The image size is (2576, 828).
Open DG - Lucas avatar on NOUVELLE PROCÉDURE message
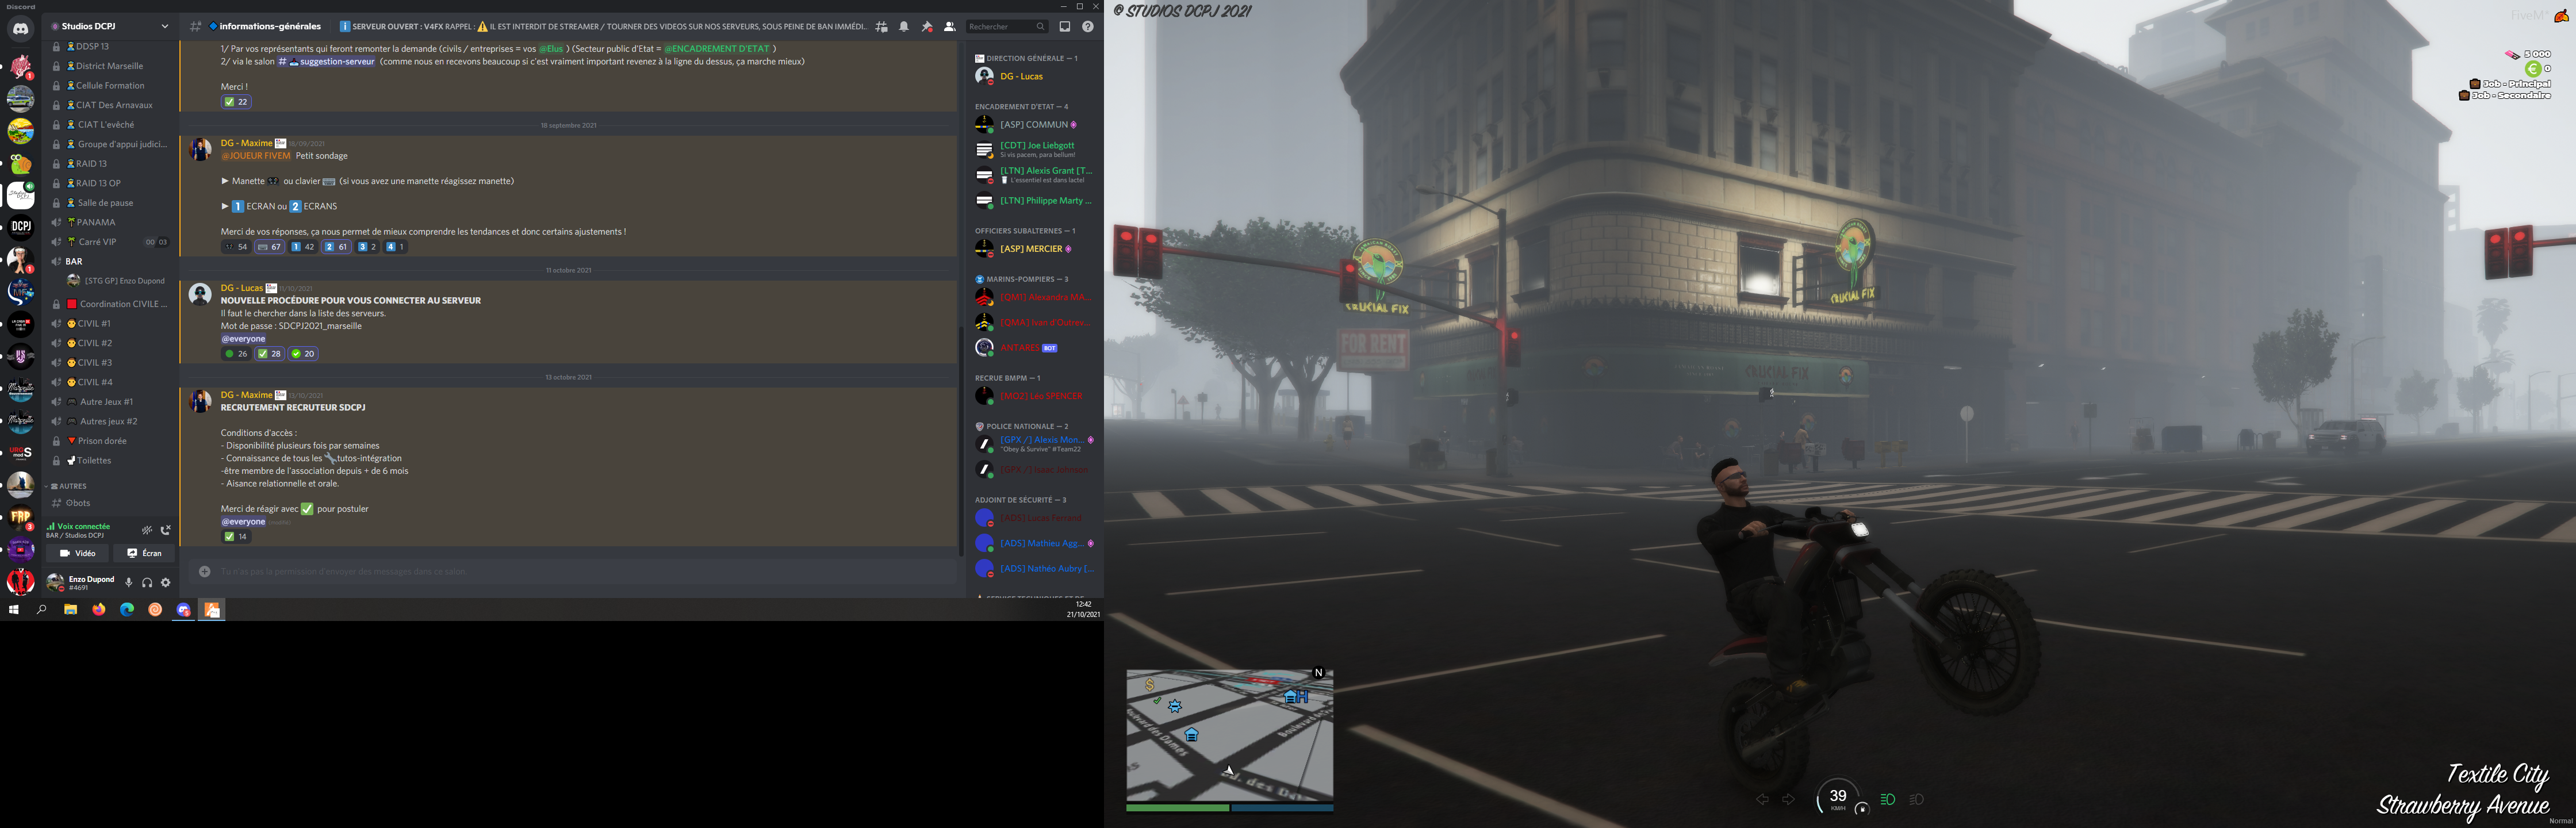coord(200,294)
